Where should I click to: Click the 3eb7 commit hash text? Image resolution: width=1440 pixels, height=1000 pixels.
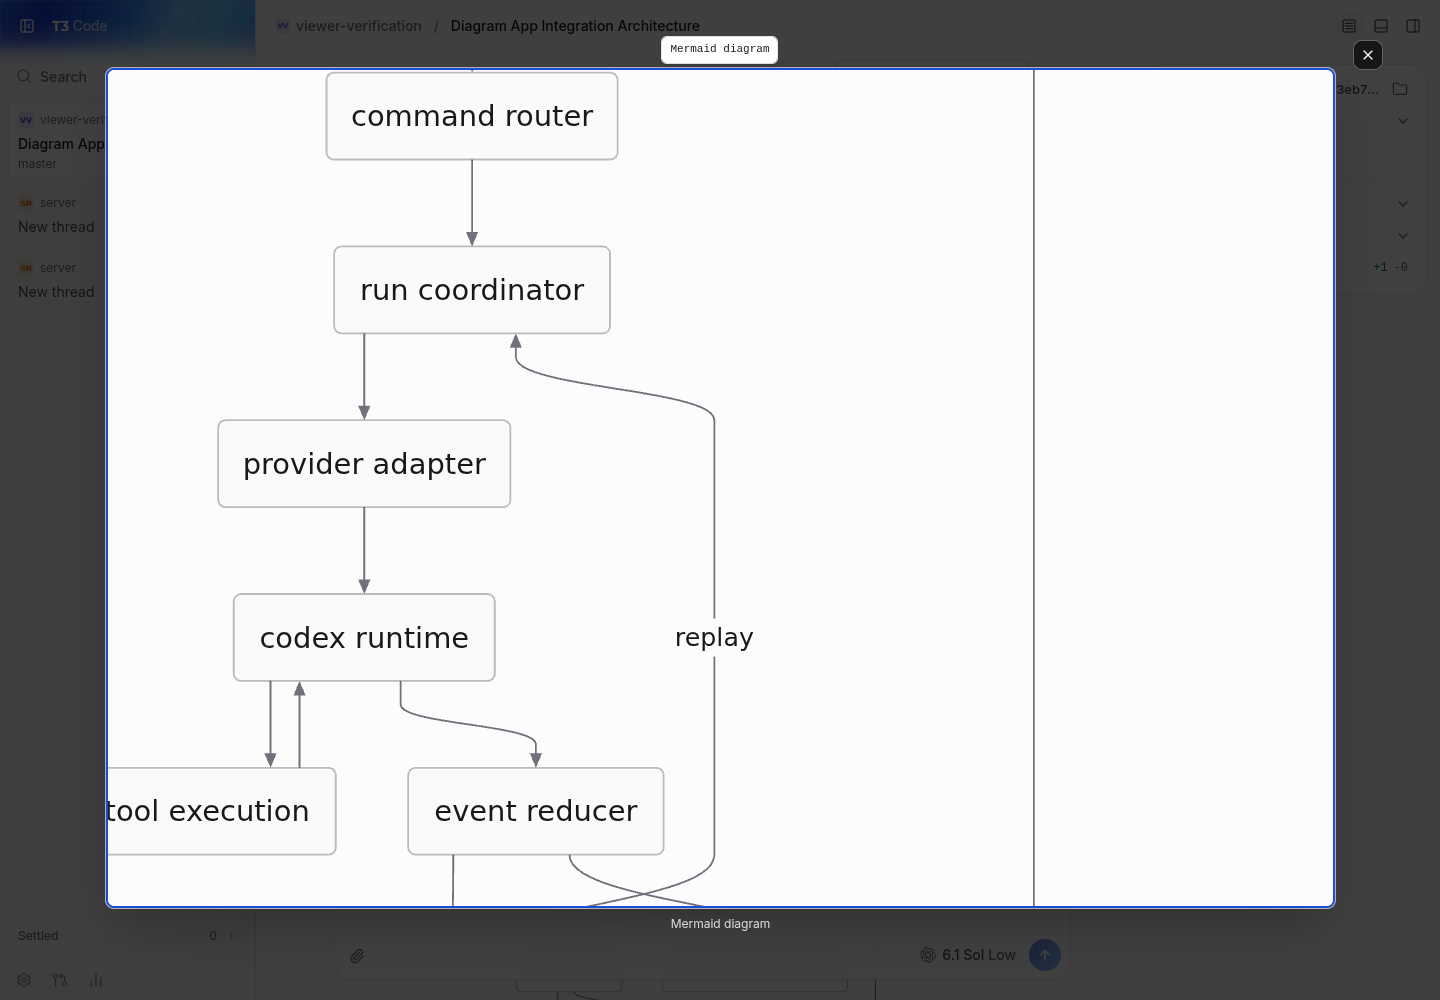tap(1357, 90)
